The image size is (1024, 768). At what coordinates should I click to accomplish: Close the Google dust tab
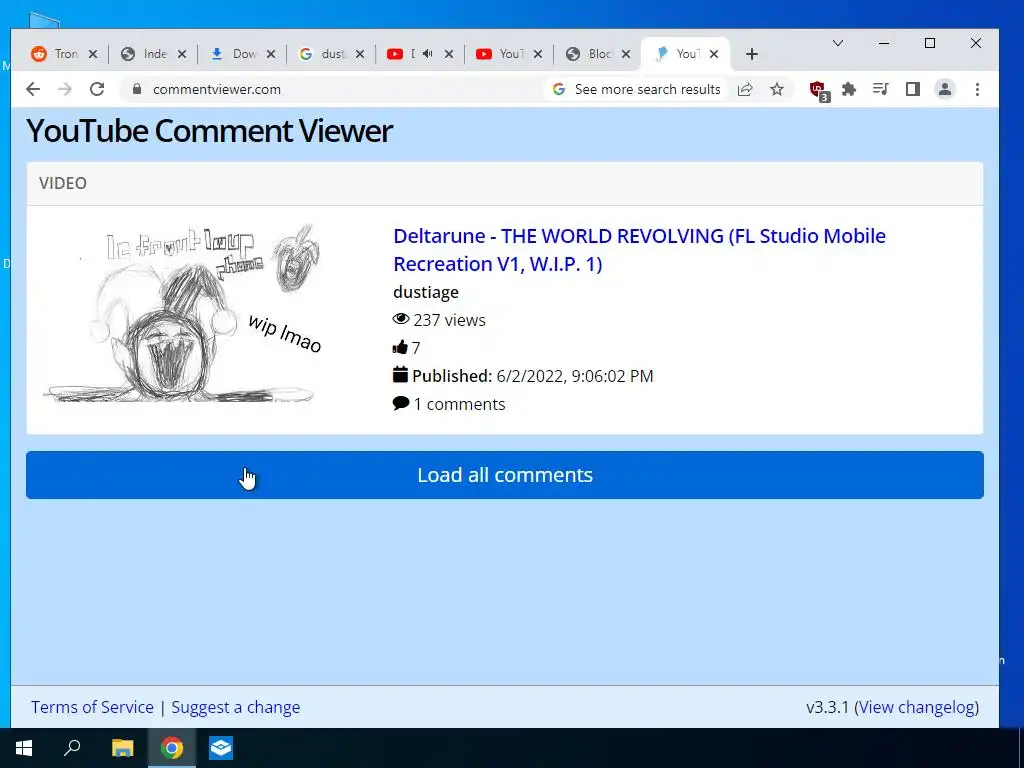(359, 54)
